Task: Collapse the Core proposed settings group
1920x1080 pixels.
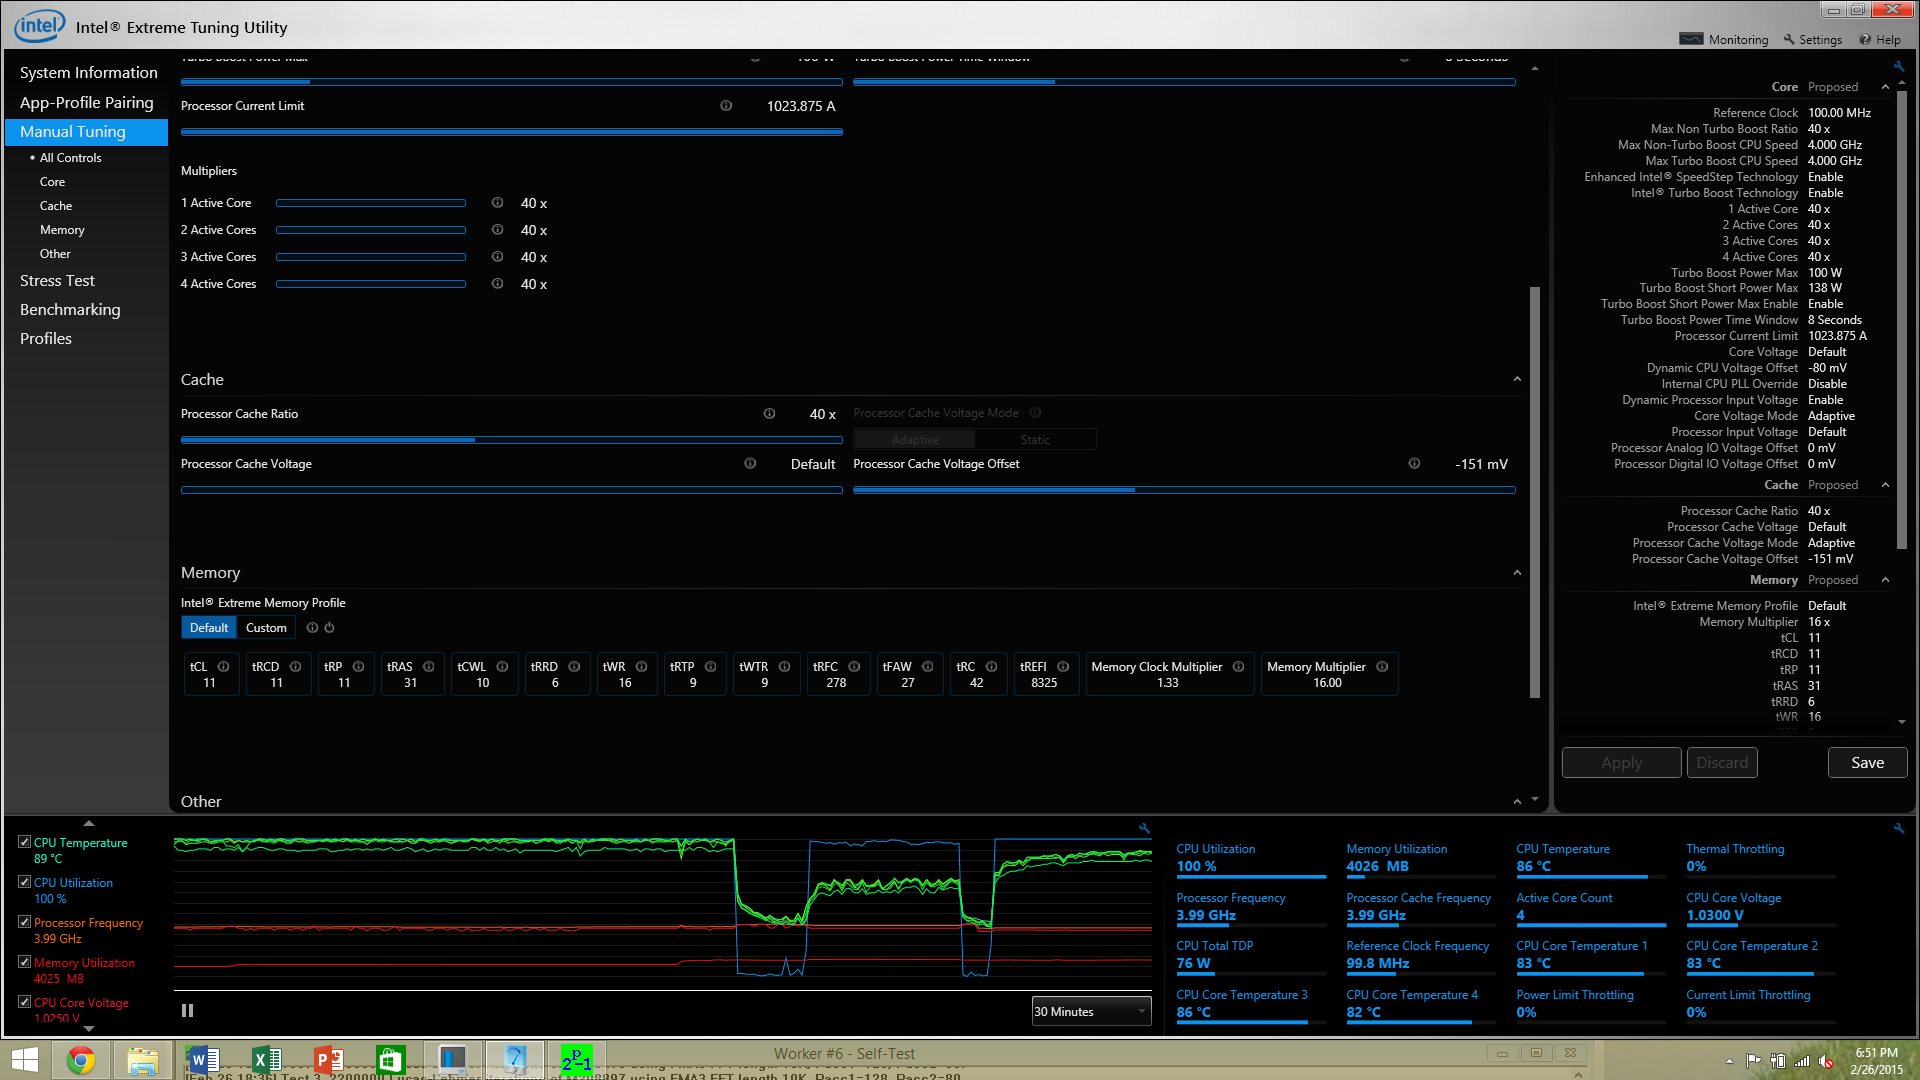Action: click(x=1886, y=87)
